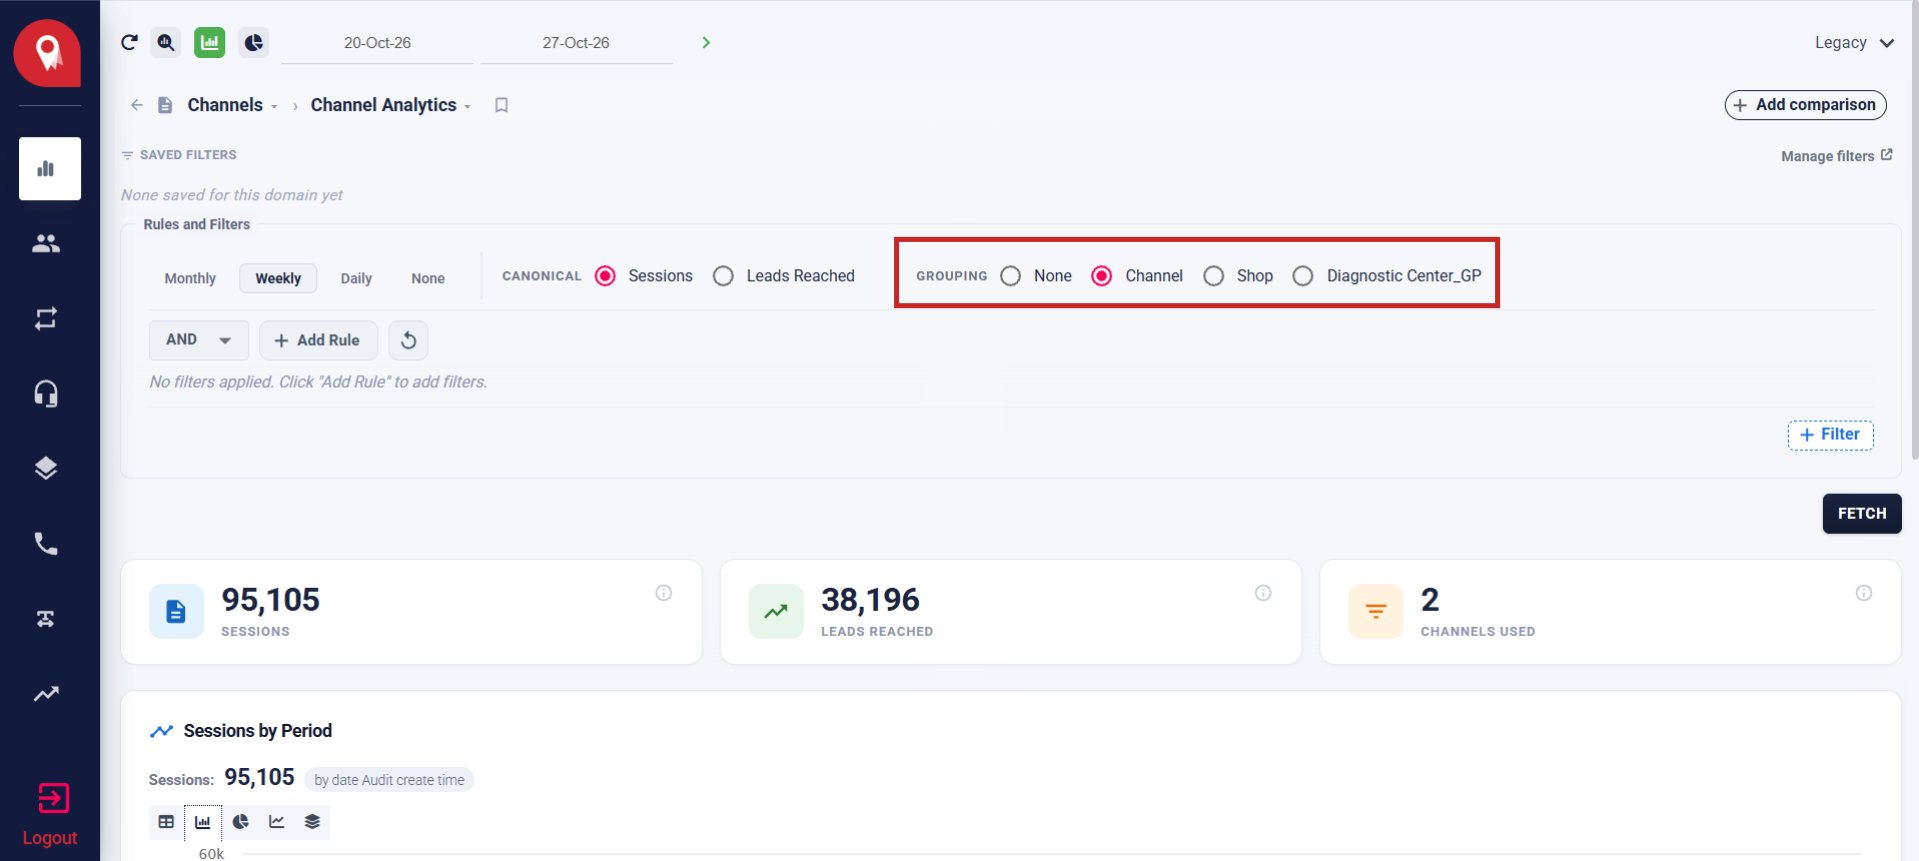Open the magnifier search analytics icon
1919x861 pixels.
click(x=166, y=42)
